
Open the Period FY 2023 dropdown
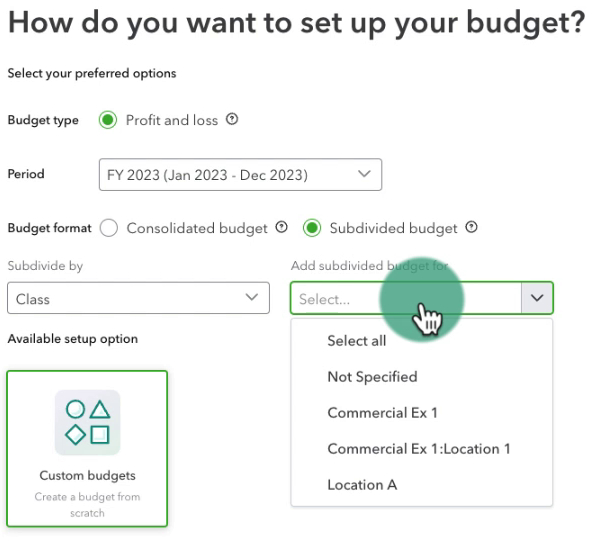click(x=240, y=174)
